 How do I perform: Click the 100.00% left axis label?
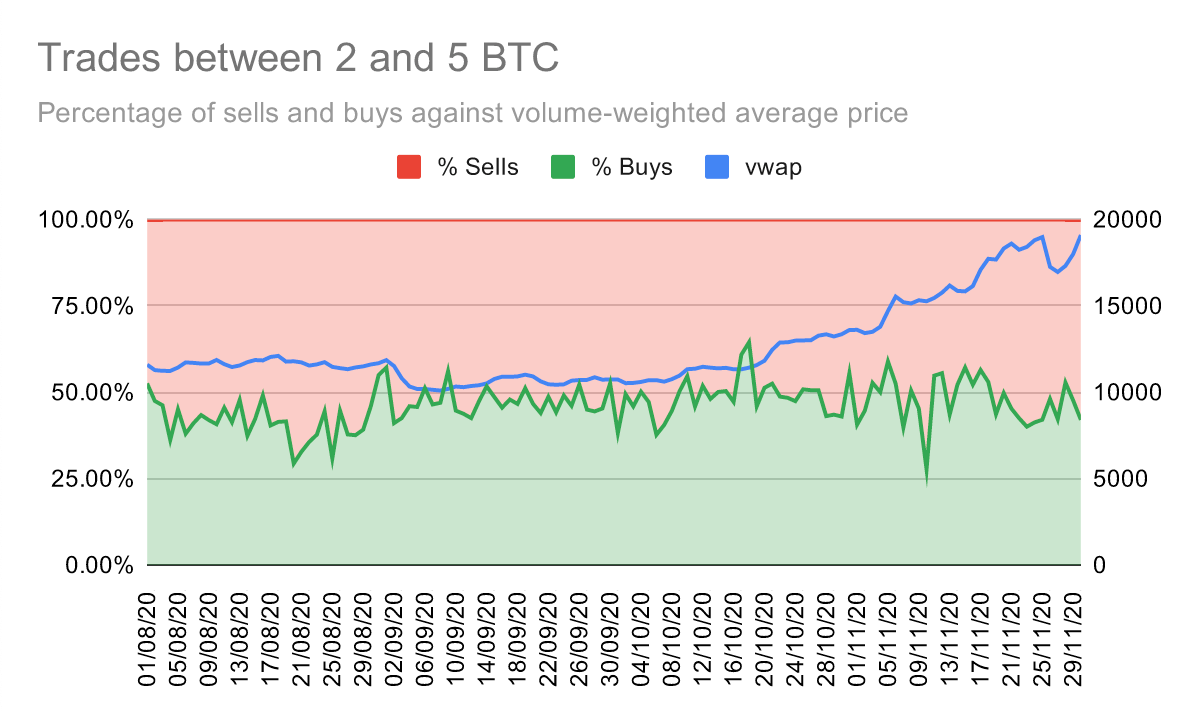(86, 220)
